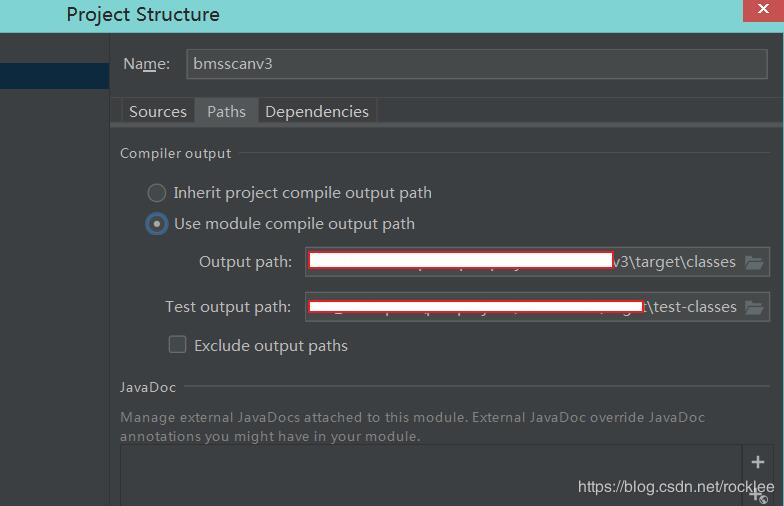The height and width of the screenshot is (506, 784).
Task: Click the add JavaDoc URL globe-plus icon
Action: point(759,496)
